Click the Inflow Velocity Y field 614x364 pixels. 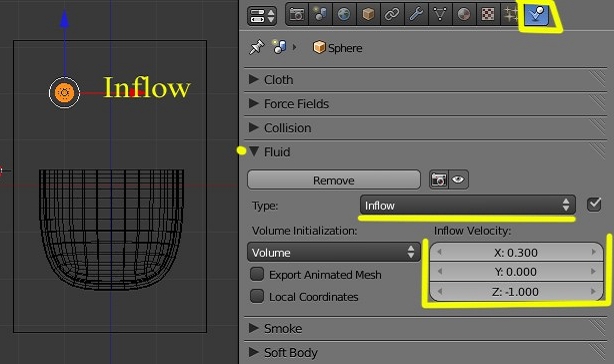516,272
